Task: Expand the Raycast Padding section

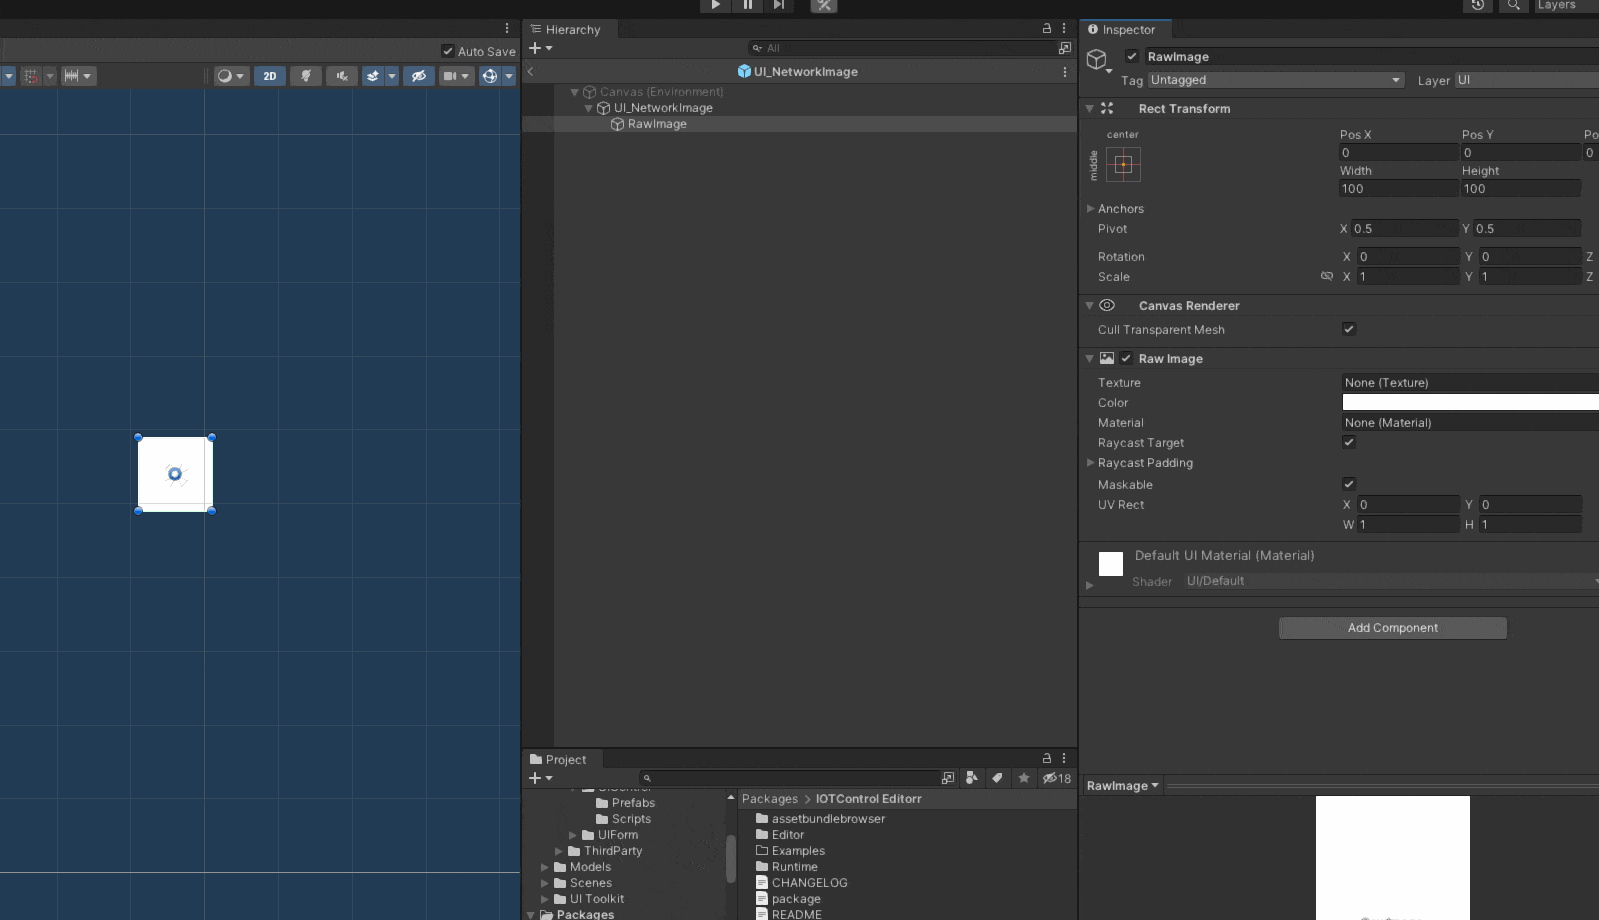Action: pos(1091,463)
